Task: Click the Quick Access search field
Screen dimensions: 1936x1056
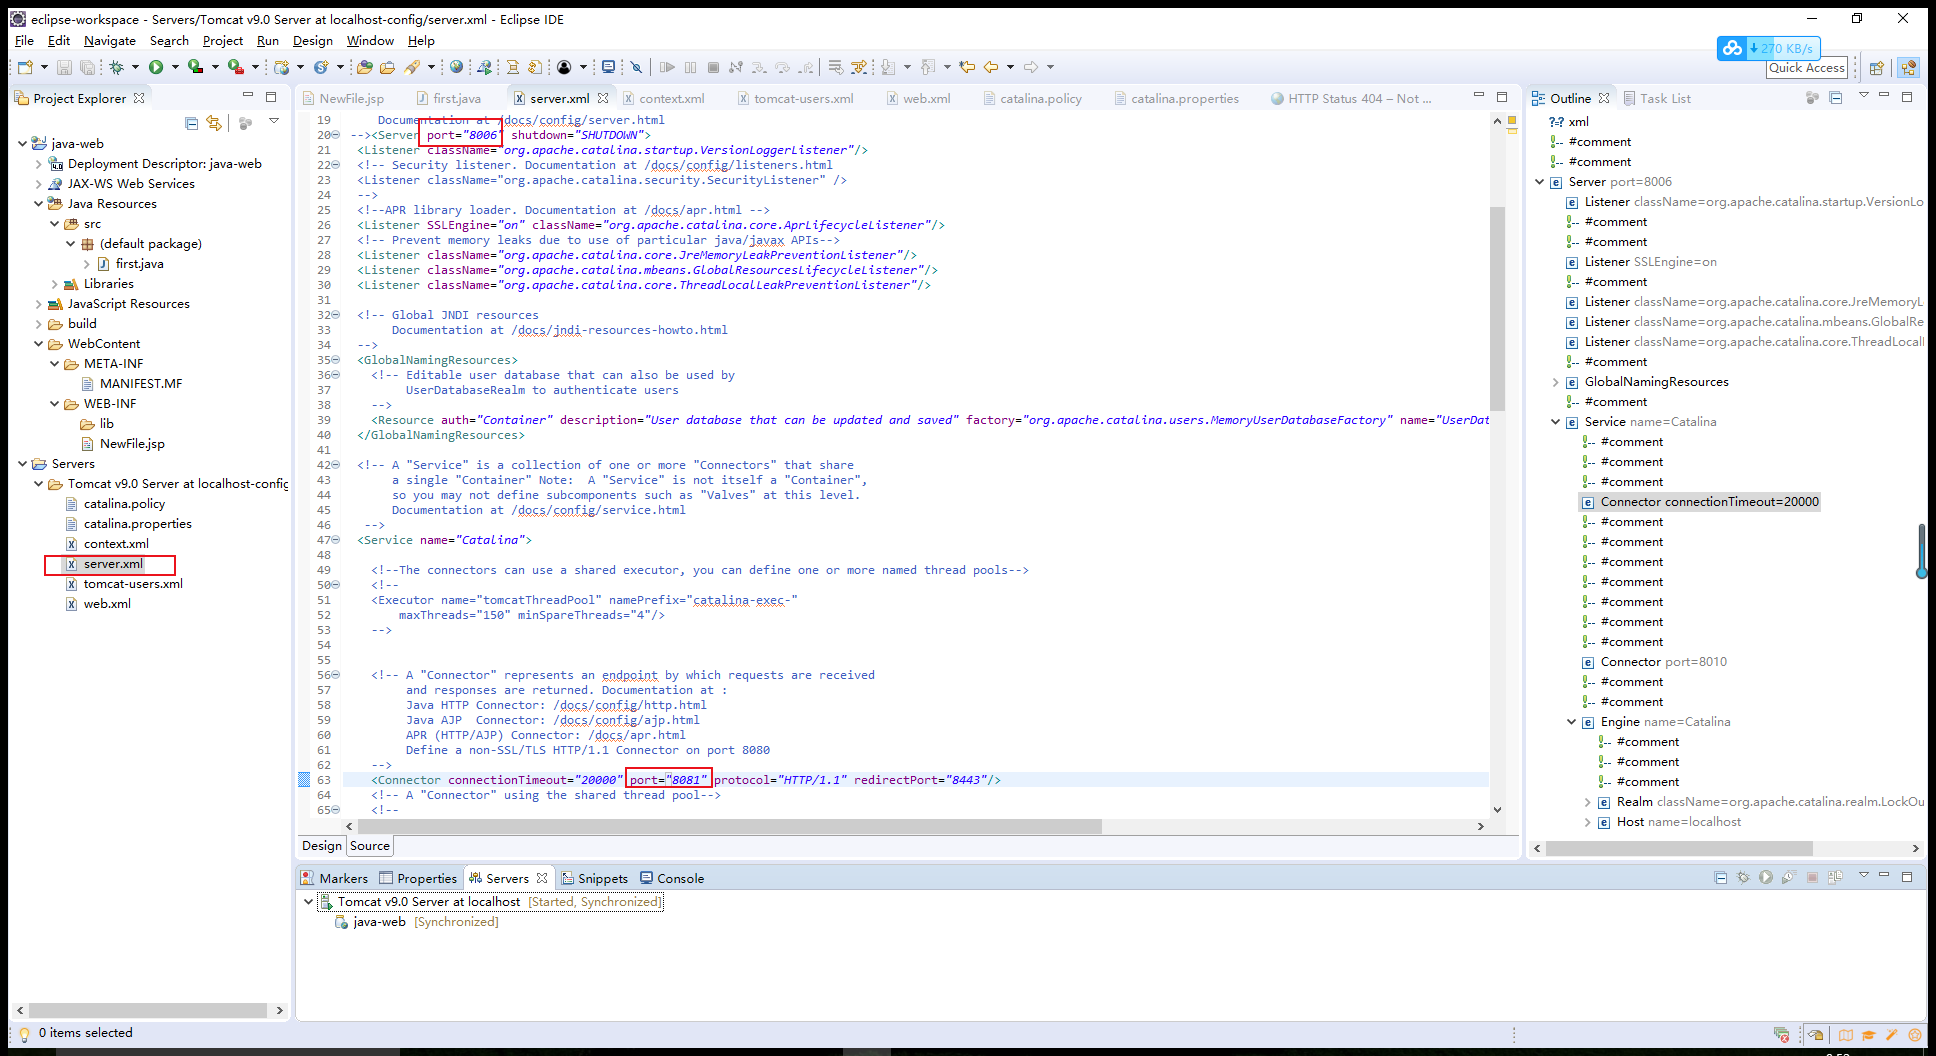Action: click(x=1806, y=68)
